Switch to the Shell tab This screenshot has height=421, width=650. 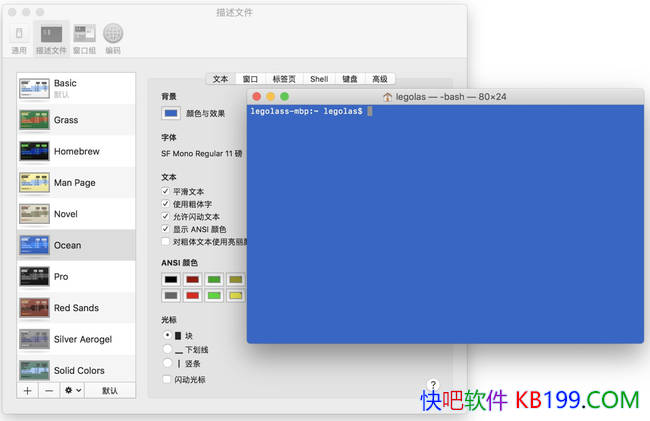318,78
